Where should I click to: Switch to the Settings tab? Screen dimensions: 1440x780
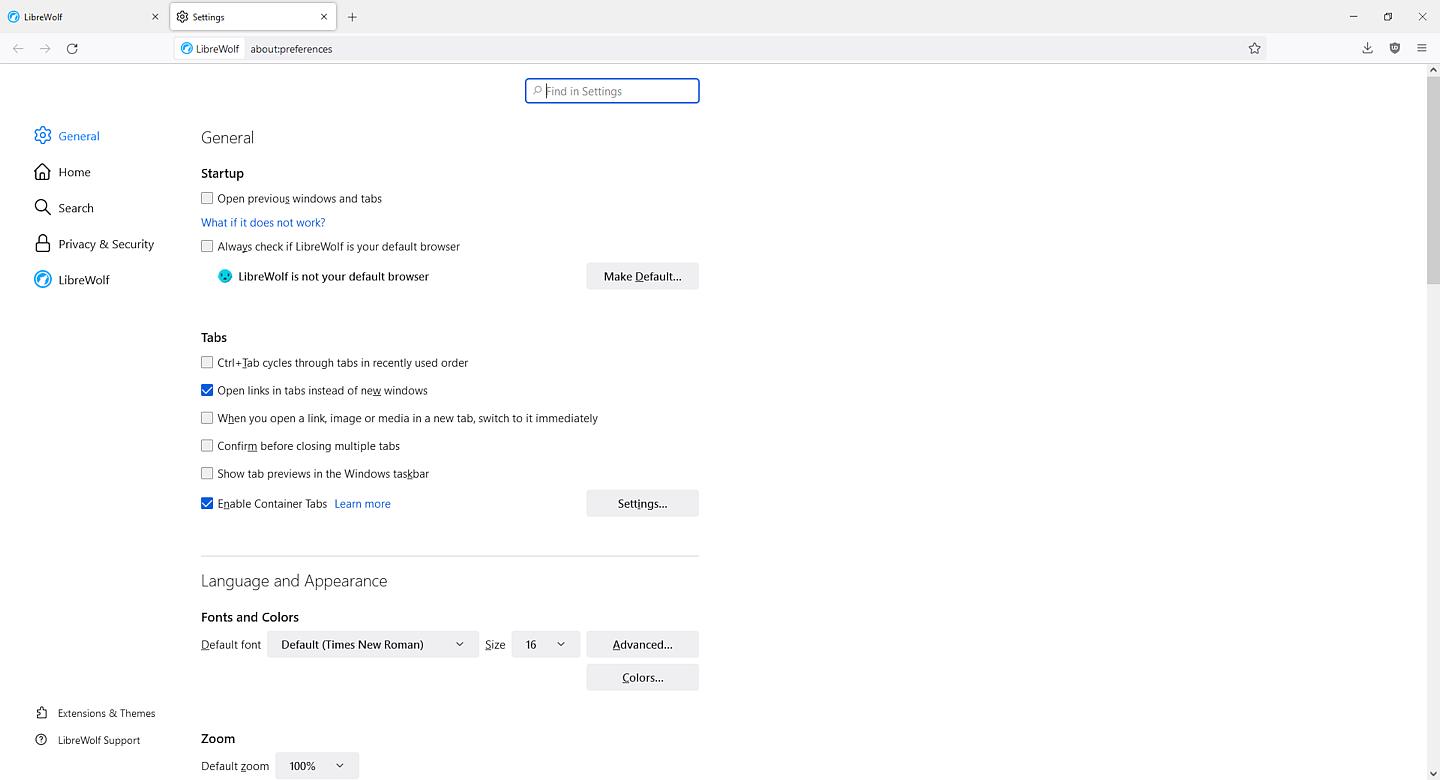click(253, 17)
